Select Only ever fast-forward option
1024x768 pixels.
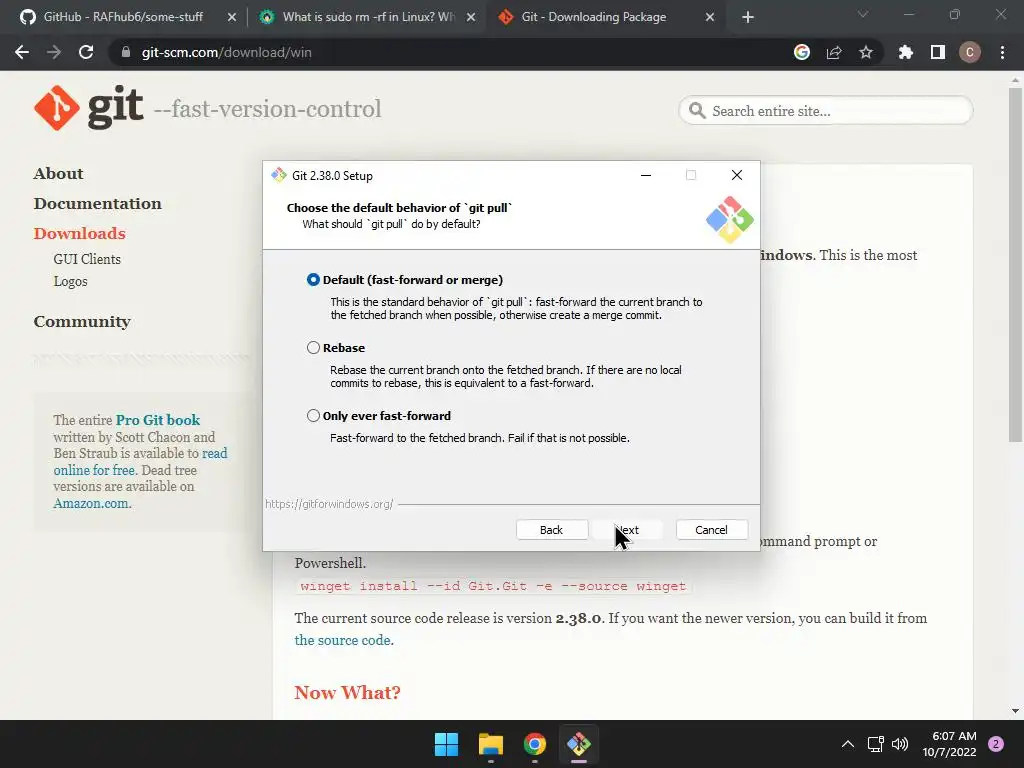(x=313, y=415)
